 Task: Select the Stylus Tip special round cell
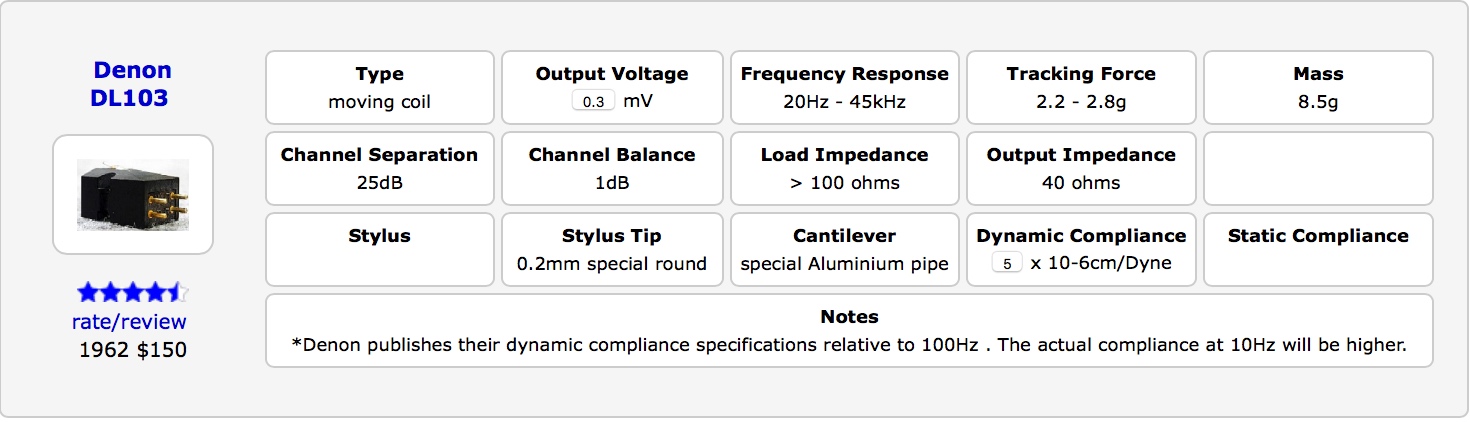[x=611, y=250]
